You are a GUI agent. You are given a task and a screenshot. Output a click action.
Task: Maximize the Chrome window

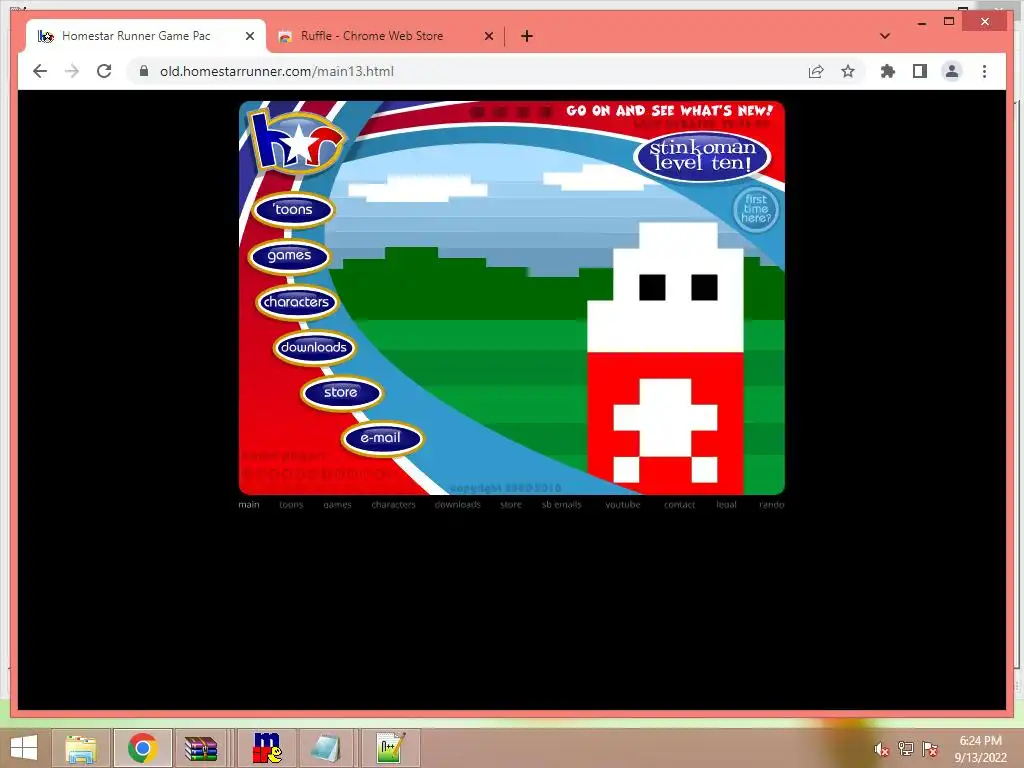tap(949, 22)
